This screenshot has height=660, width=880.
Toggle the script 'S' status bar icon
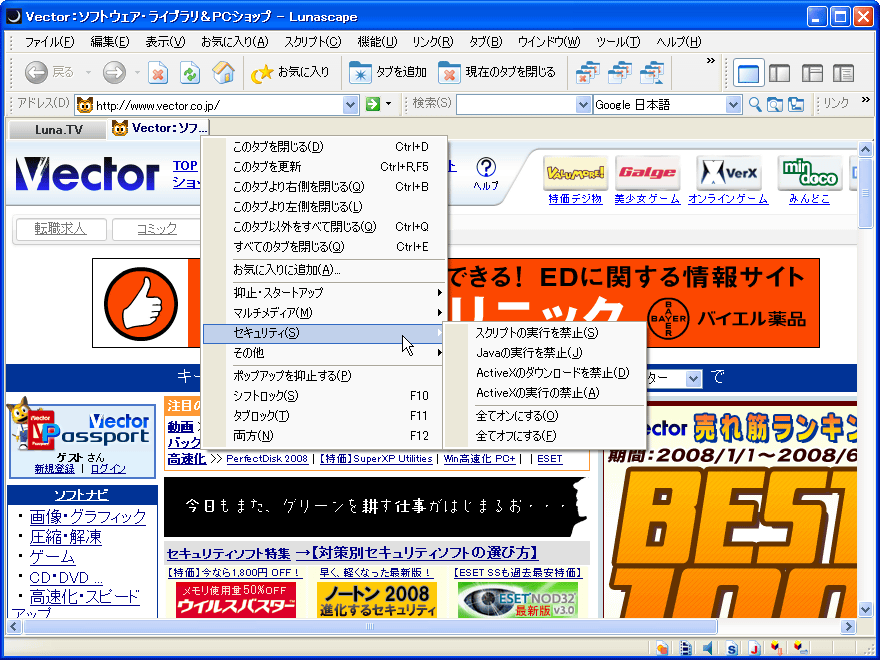pos(731,648)
